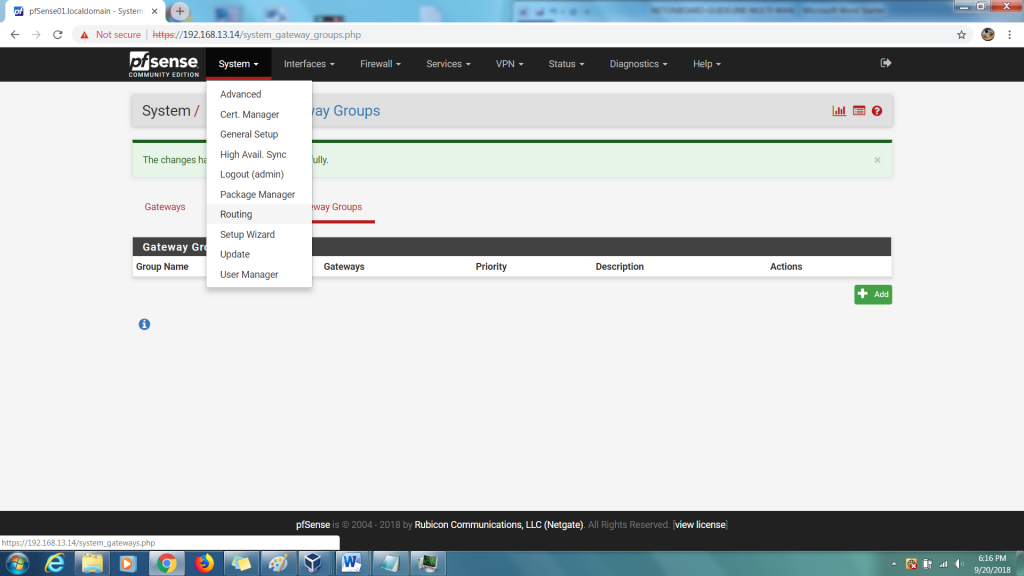
Task: Open the view license link in the footer
Action: click(x=700, y=524)
